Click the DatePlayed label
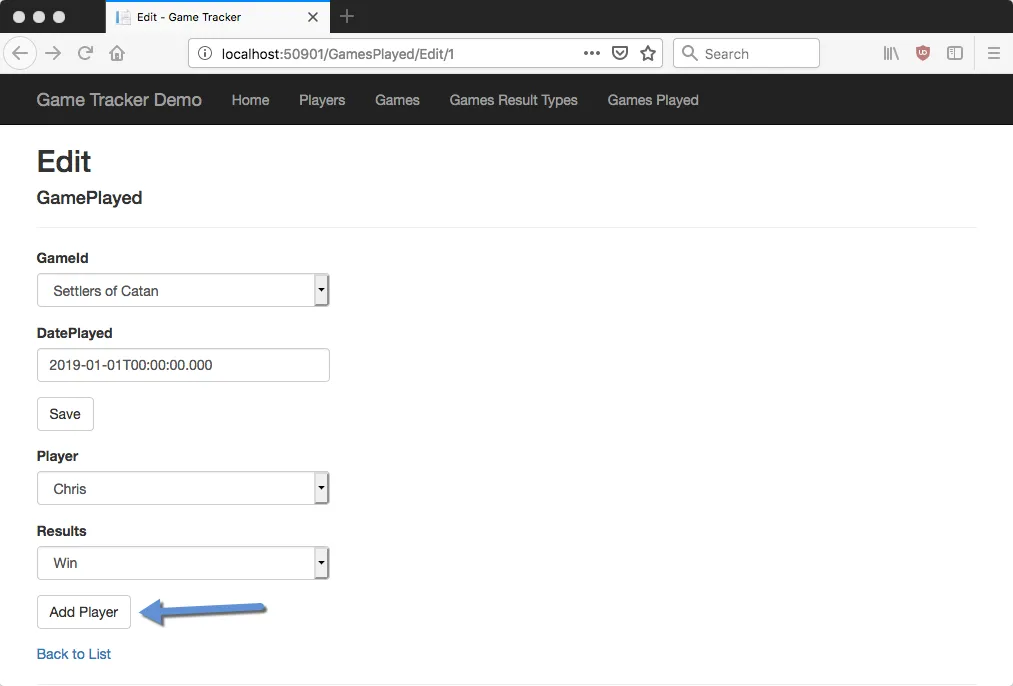Viewport: 1013px width, 686px height. (x=74, y=333)
